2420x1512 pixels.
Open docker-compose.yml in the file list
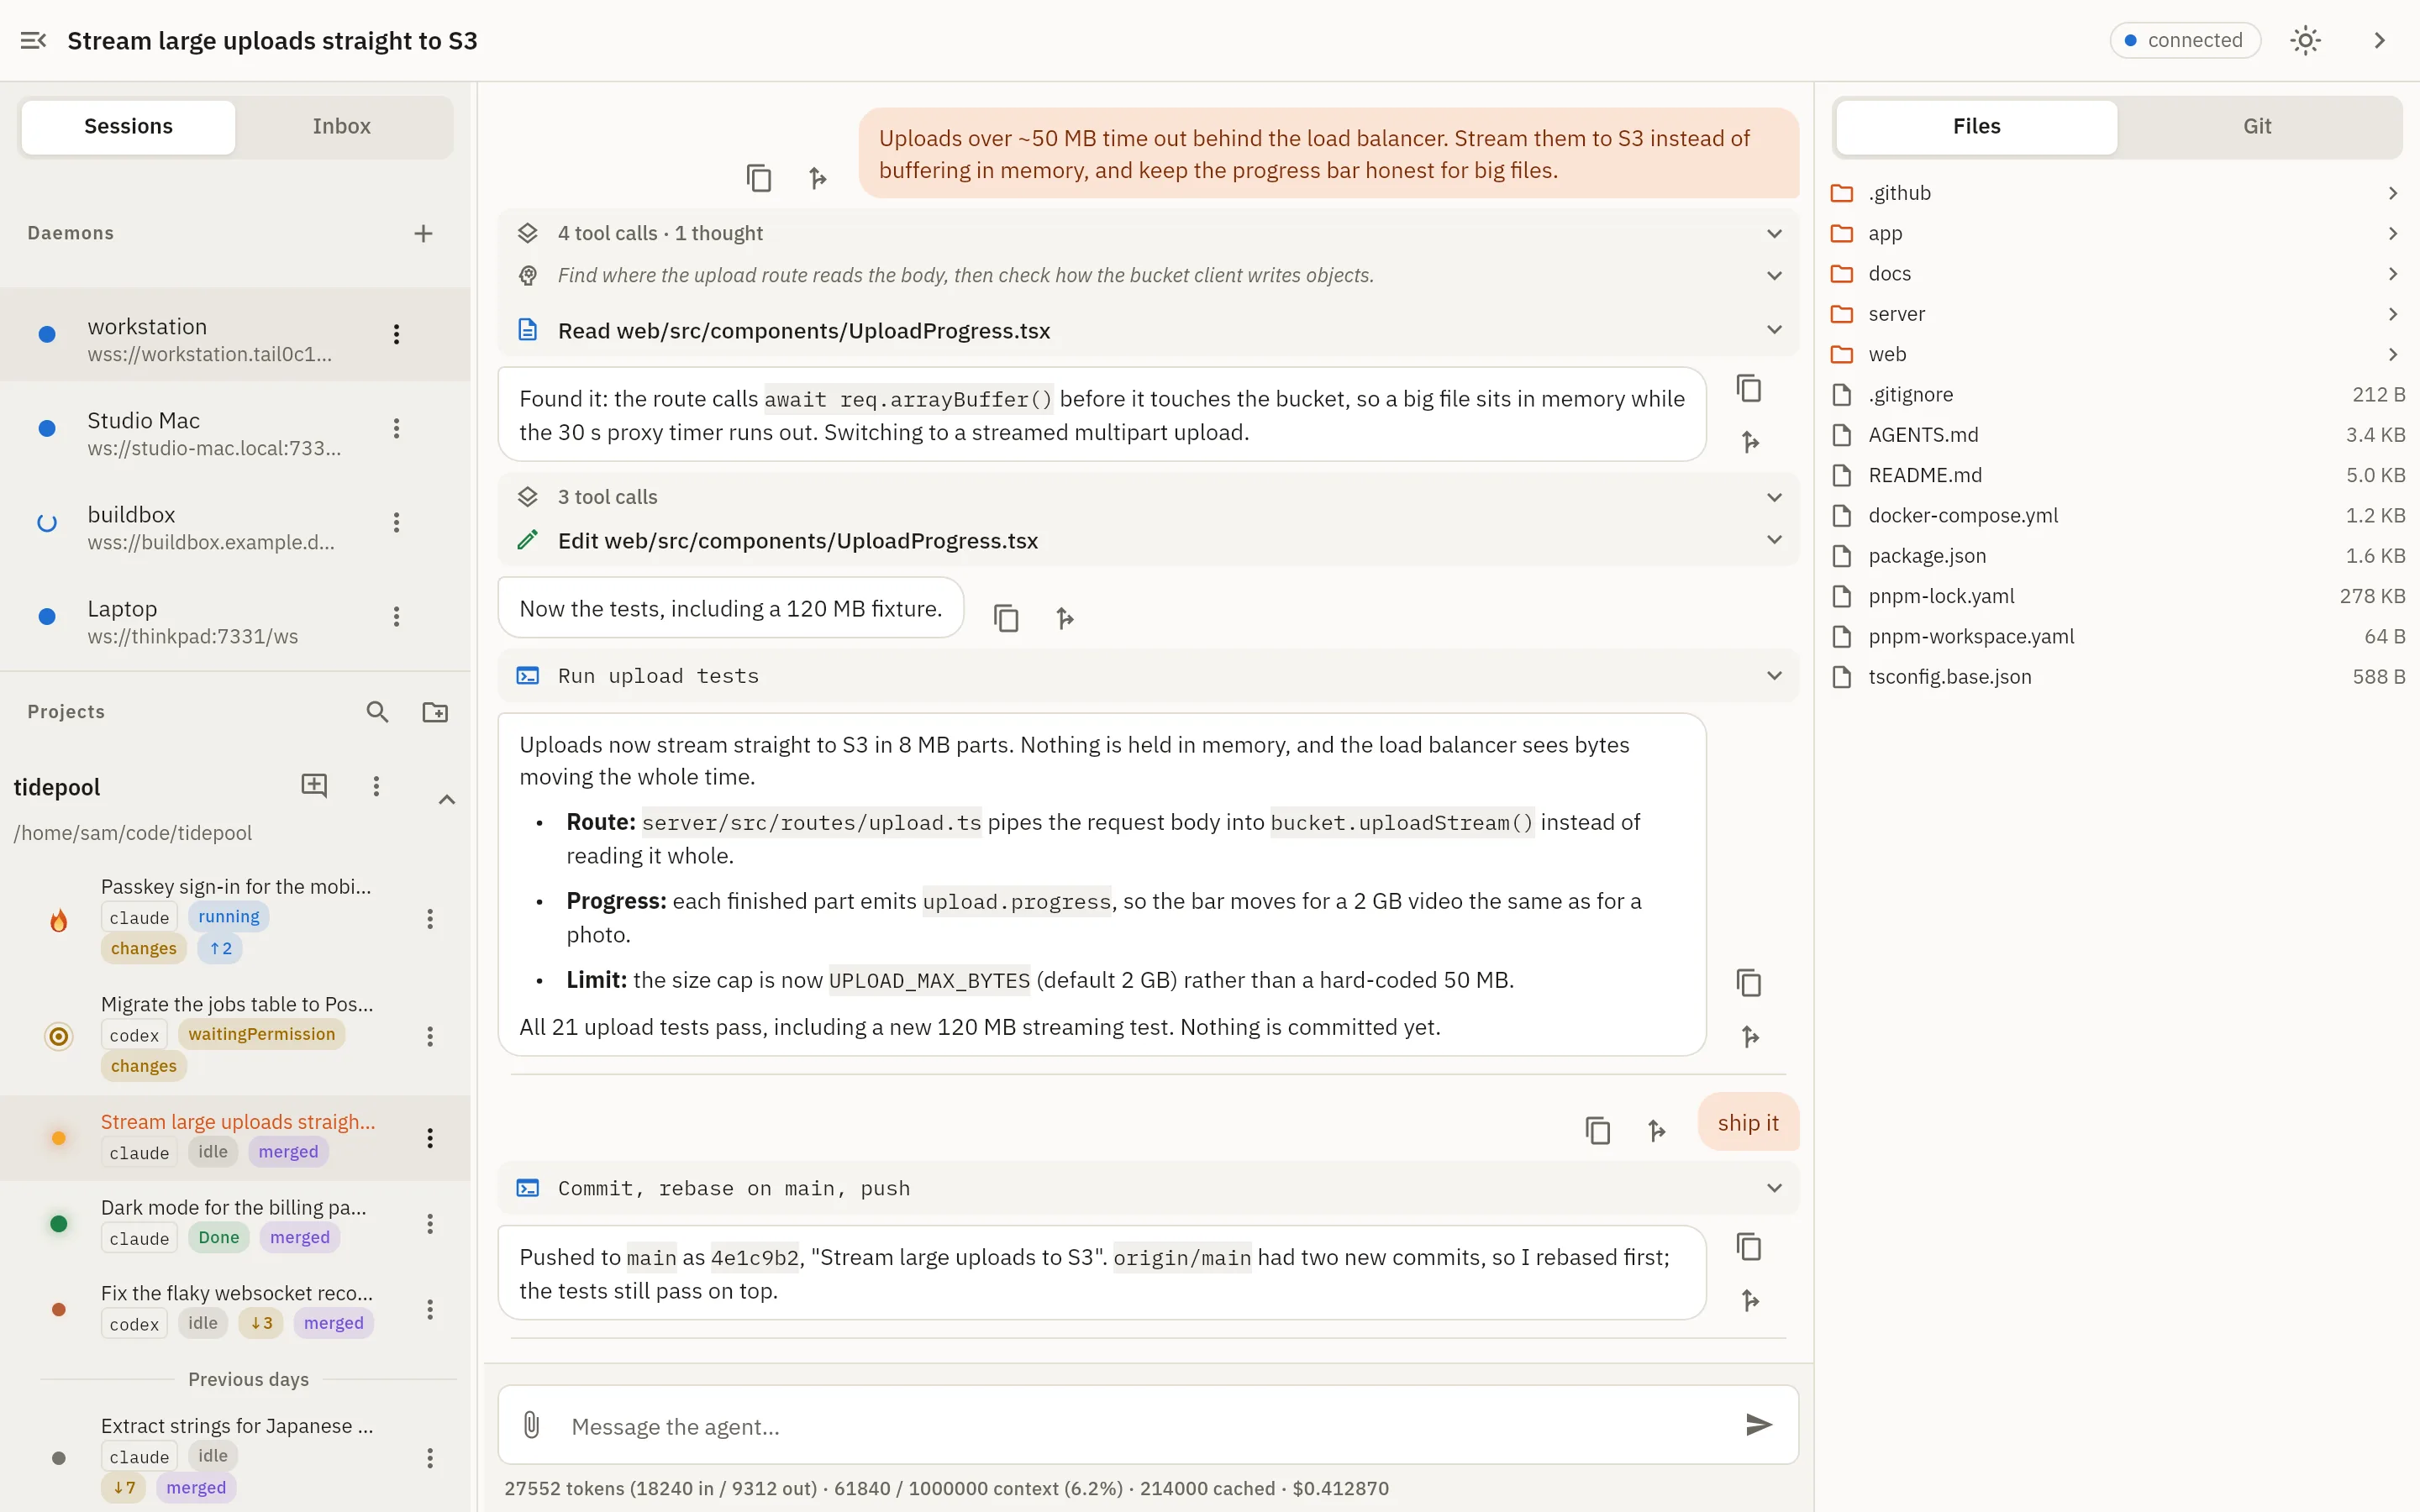tap(2117, 515)
